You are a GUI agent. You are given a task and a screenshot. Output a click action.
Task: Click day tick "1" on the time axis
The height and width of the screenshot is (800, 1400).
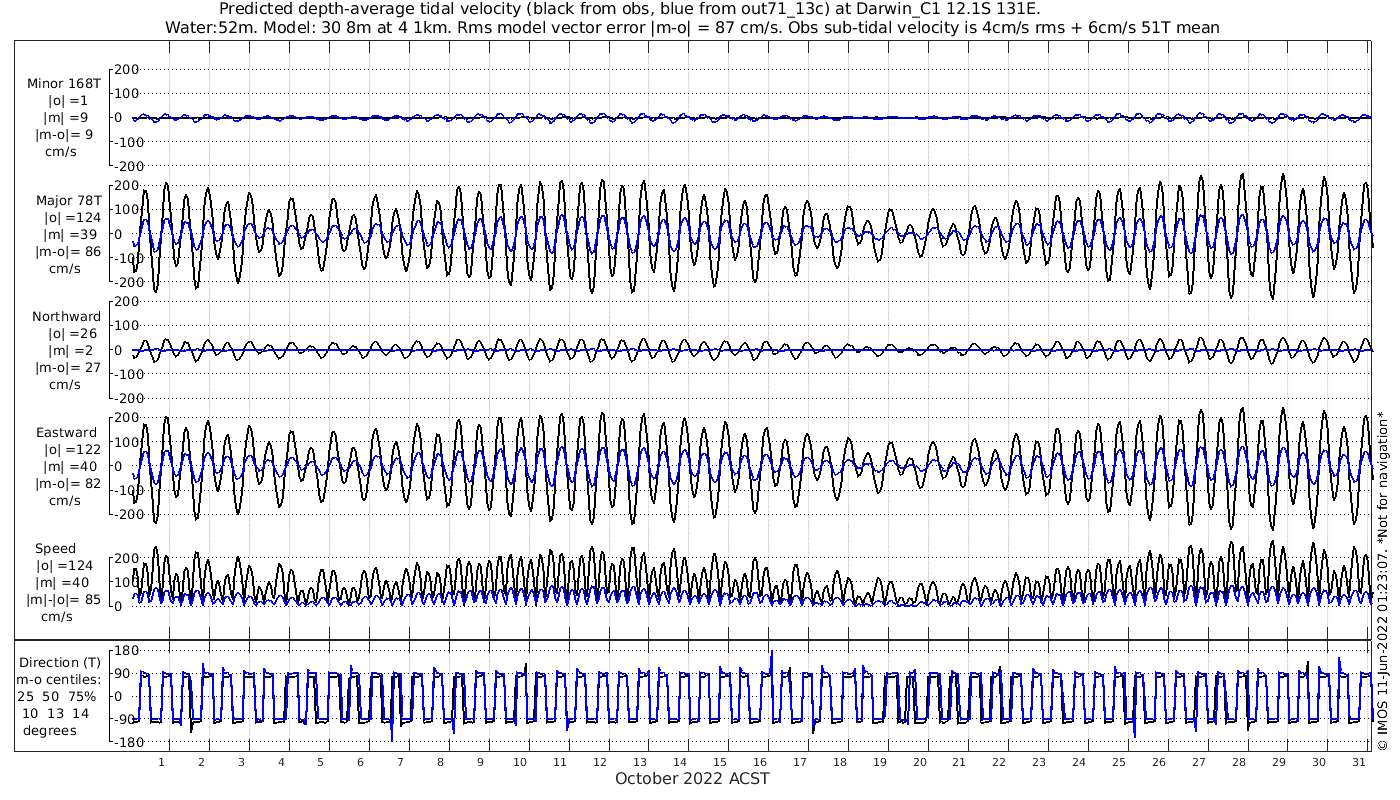pos(162,761)
